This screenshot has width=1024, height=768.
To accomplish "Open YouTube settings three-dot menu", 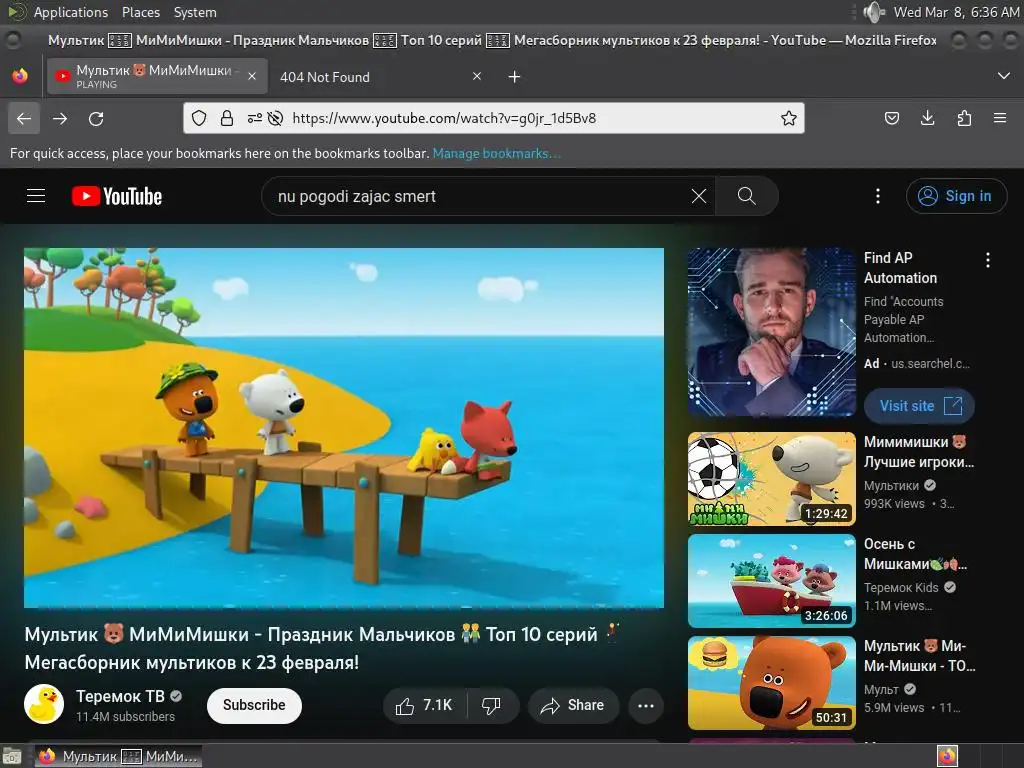I will pos(878,196).
